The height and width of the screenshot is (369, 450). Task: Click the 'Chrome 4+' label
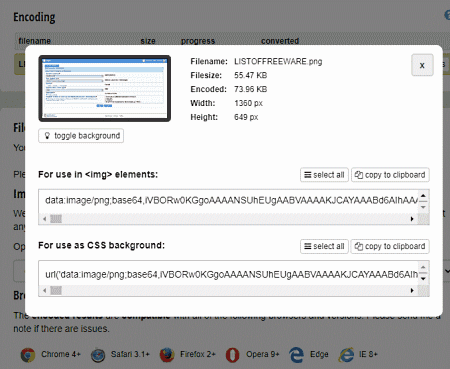(x=61, y=354)
